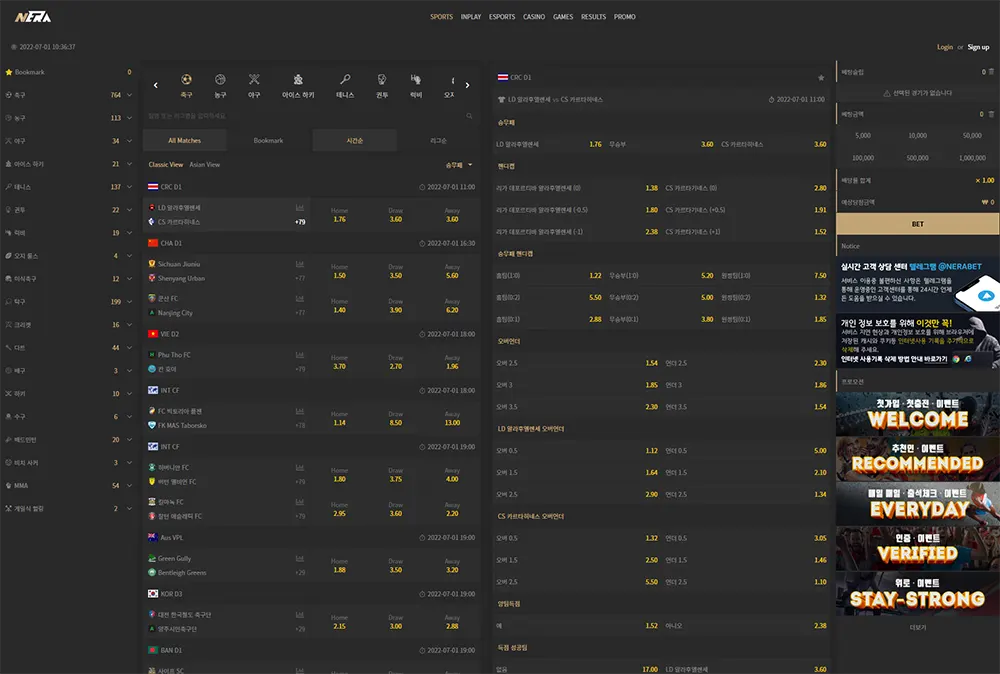
Task: Open the market type dropdown above match list
Action: pyautogui.click(x=459, y=165)
